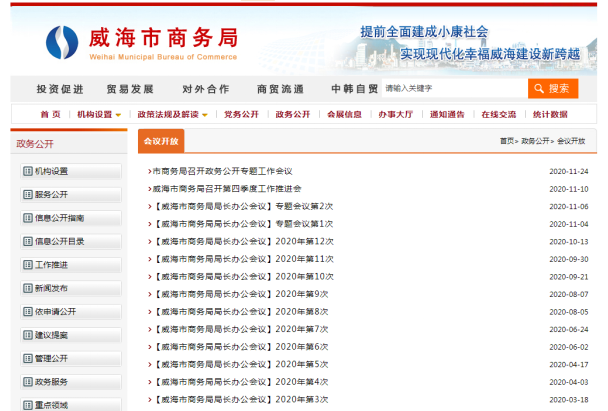This screenshot has height=411, width=608.
Task: Open the 2020年第12次 meeting link
Action: pos(304,241)
